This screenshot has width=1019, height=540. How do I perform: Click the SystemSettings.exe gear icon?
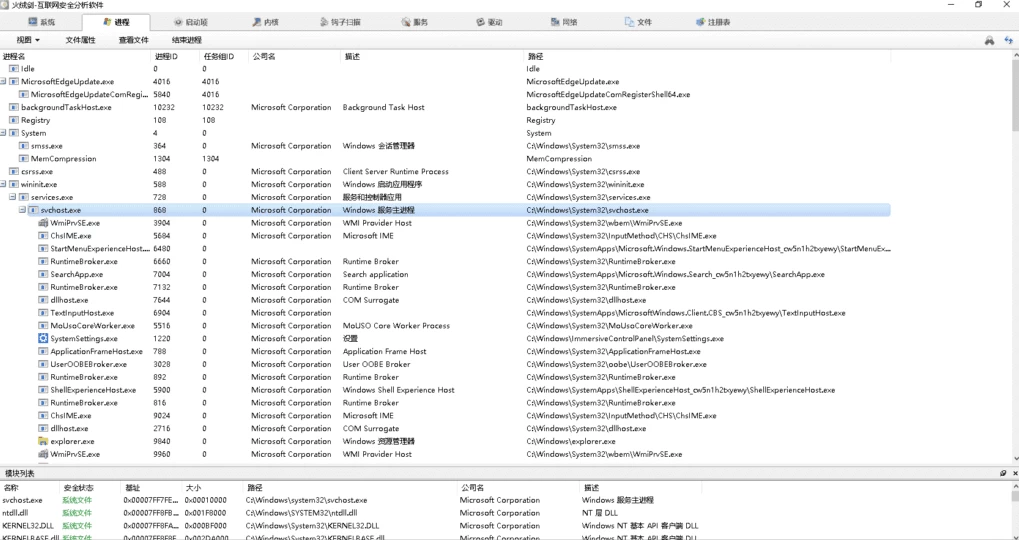[x=43, y=339]
